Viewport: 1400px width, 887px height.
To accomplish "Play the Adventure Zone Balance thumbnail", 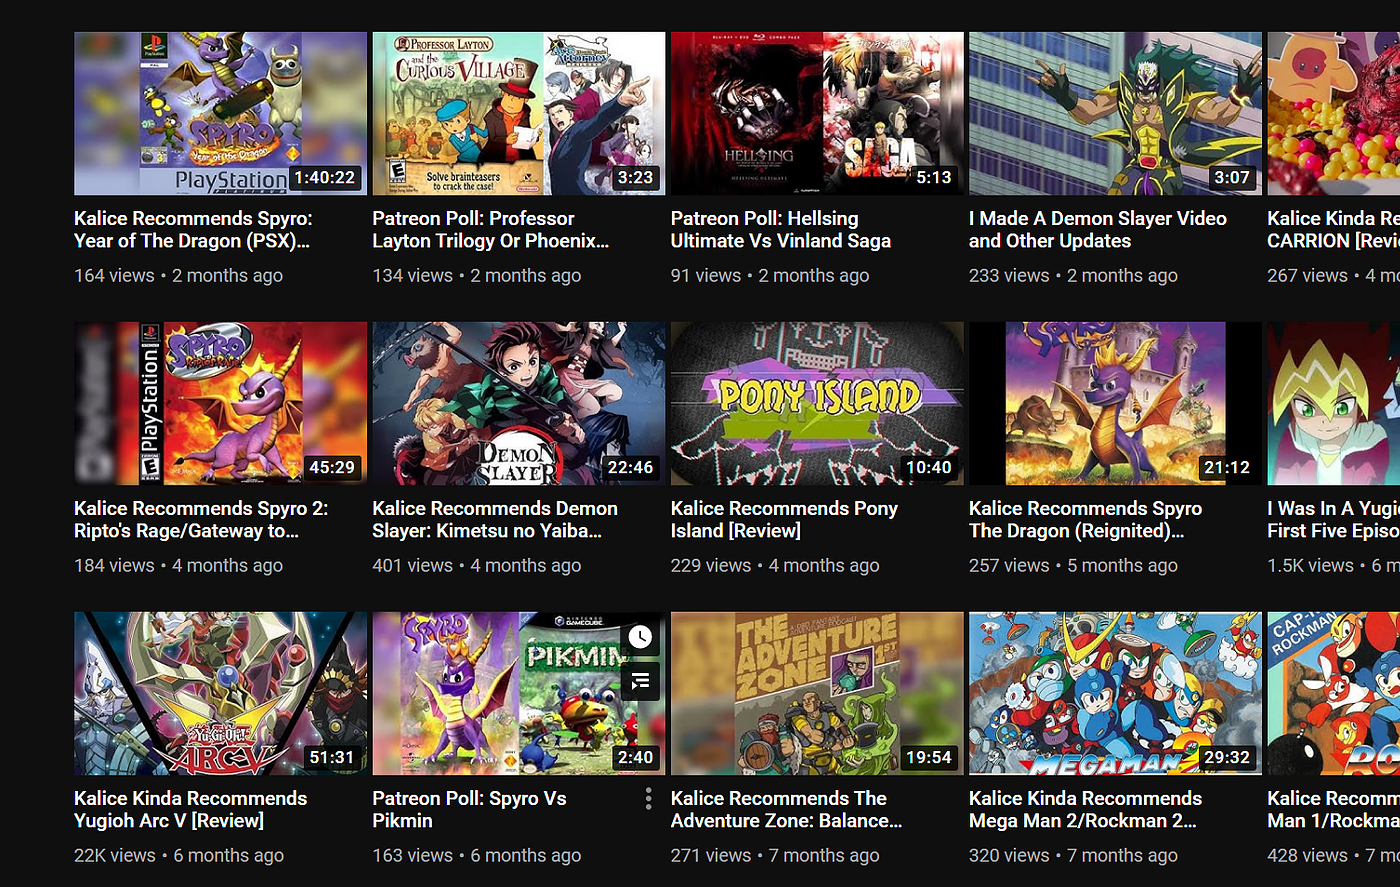I will tap(817, 693).
